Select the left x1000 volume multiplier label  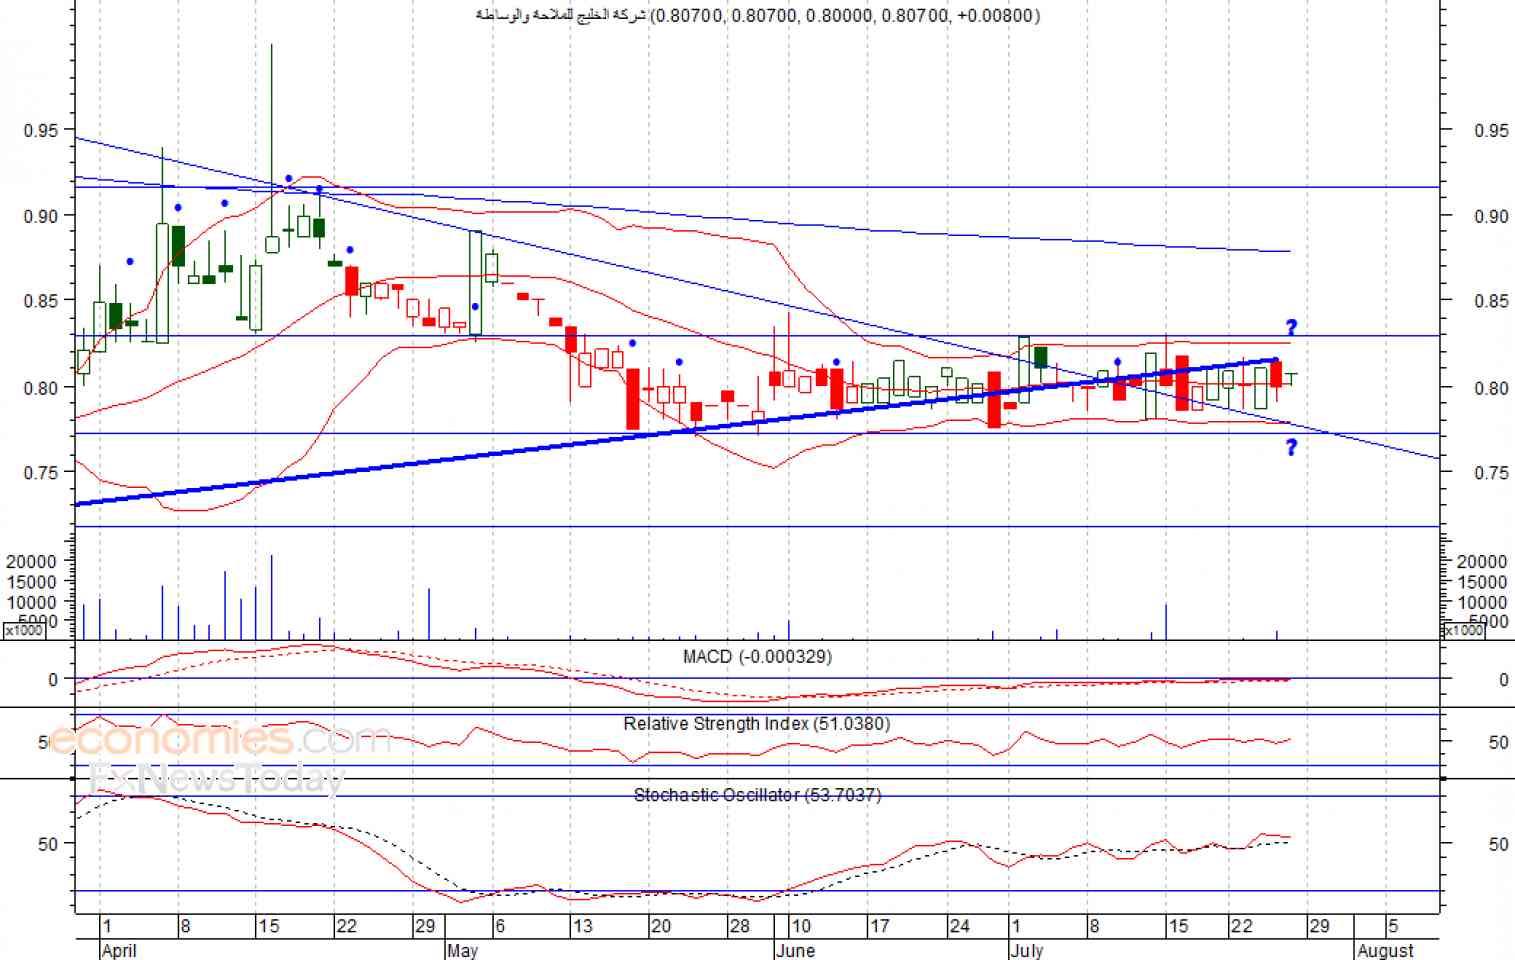pos(23,630)
